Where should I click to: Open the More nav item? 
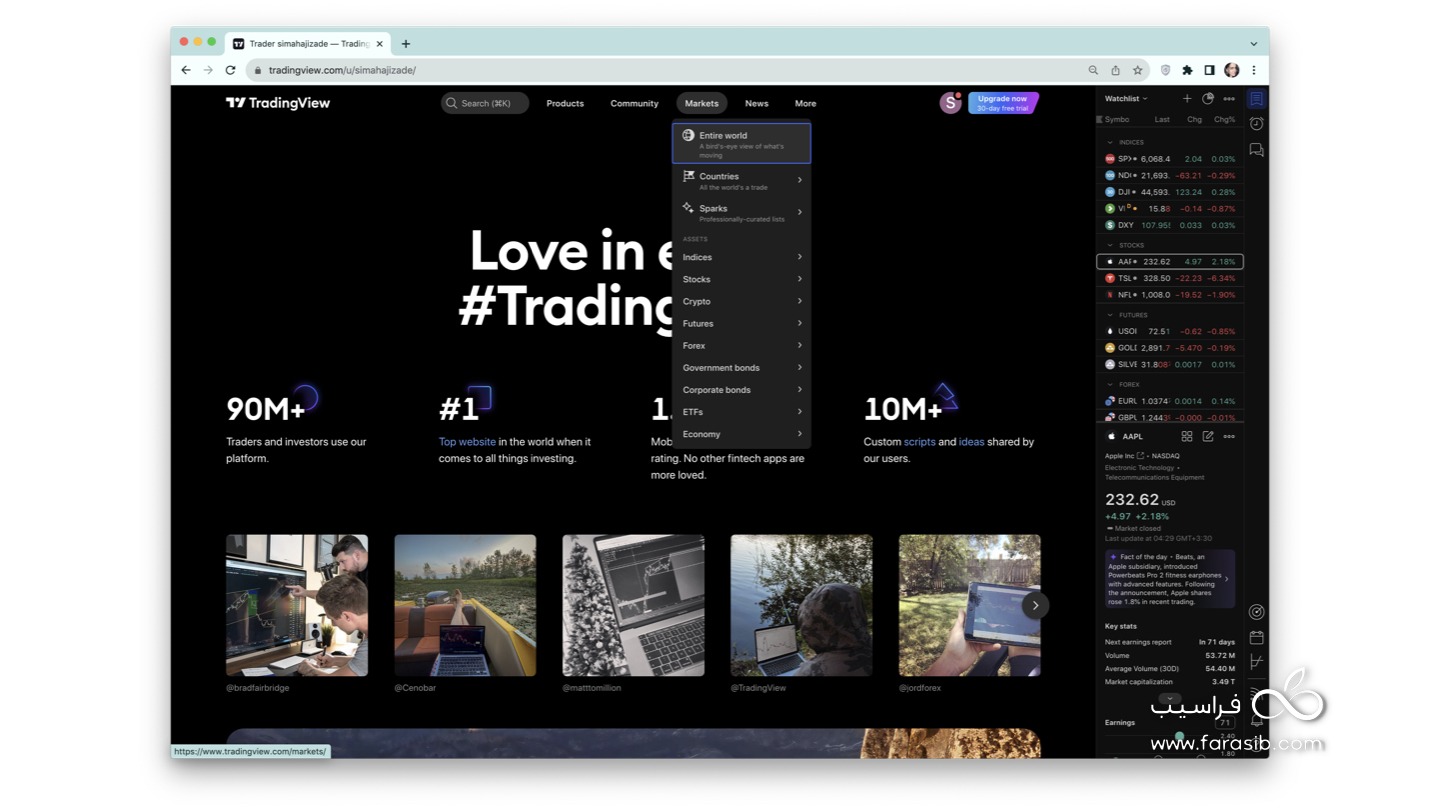tap(806, 103)
